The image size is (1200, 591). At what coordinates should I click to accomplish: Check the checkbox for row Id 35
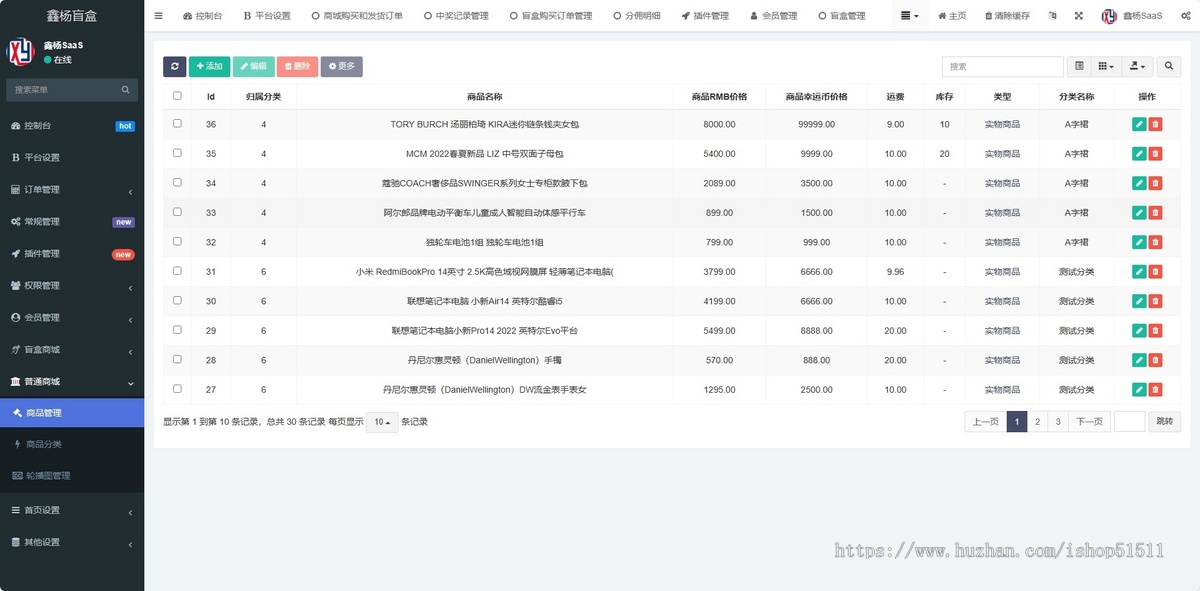click(x=177, y=153)
